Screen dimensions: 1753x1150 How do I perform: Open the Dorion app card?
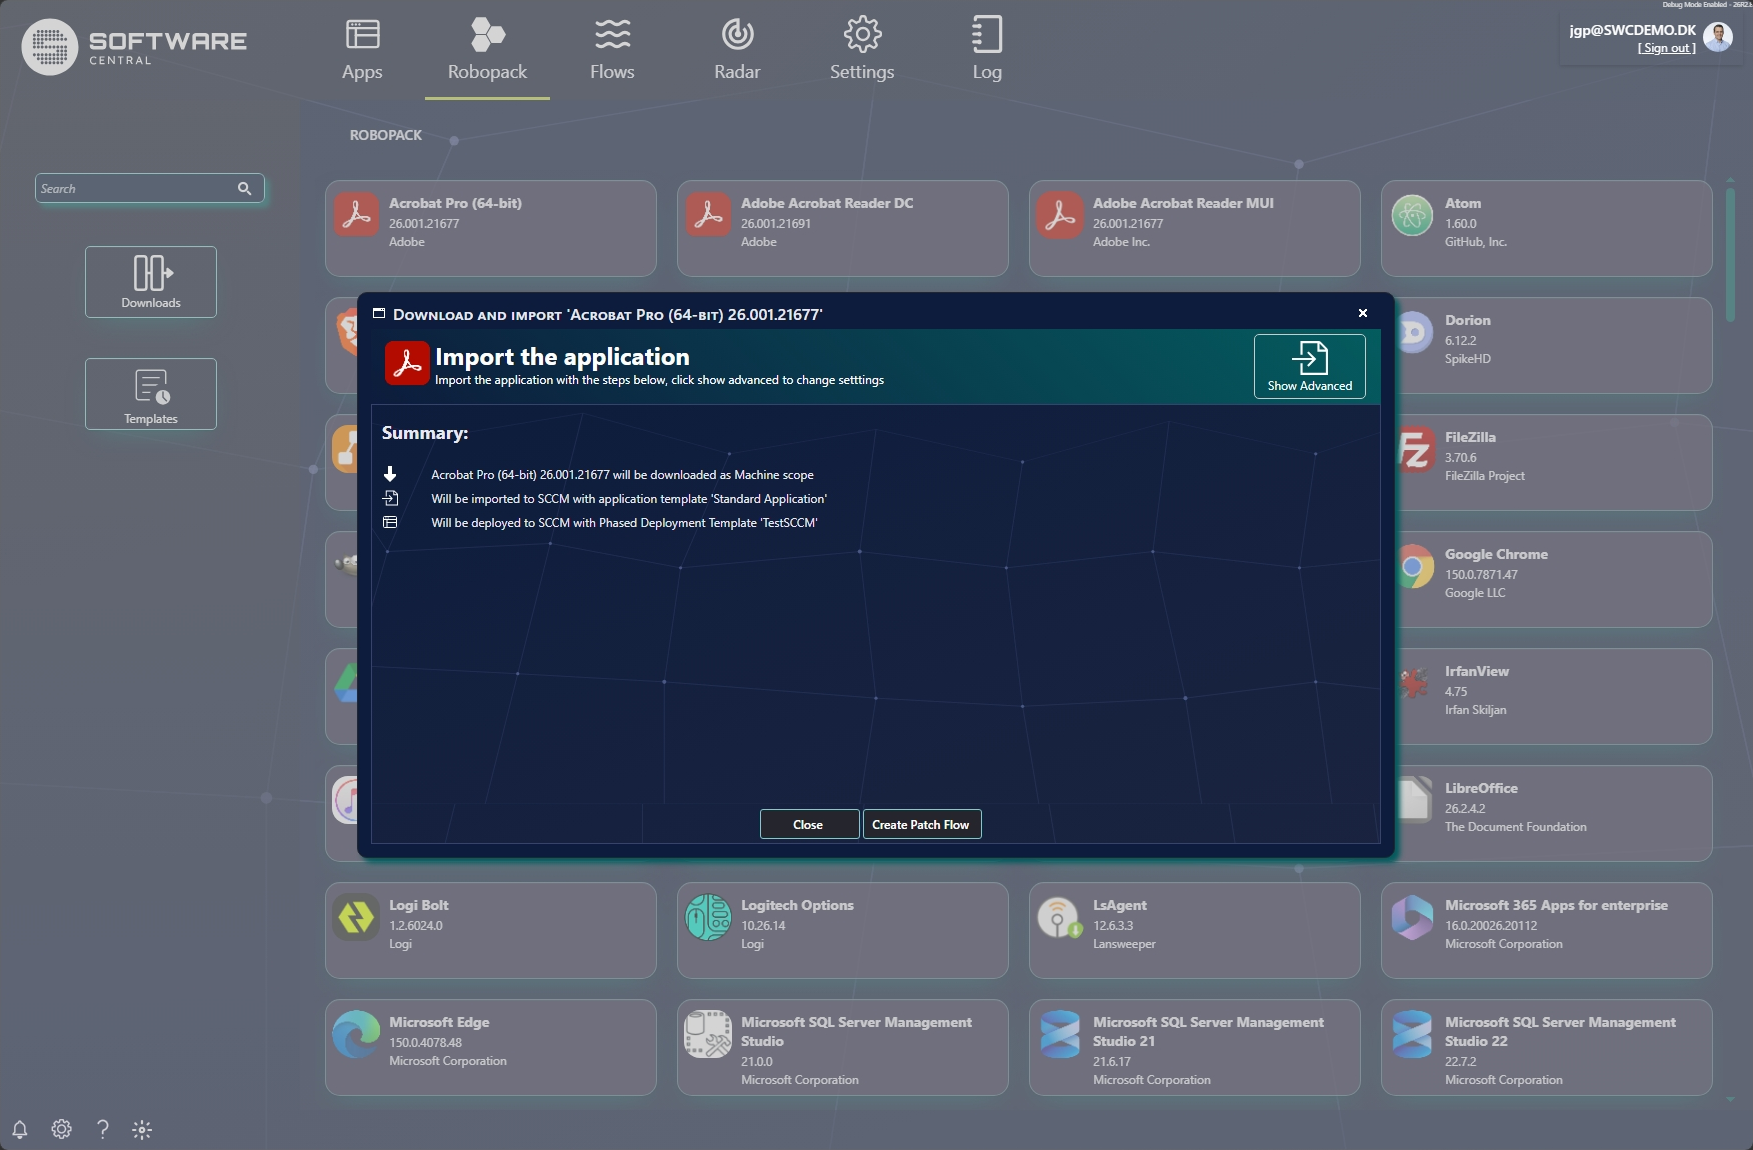click(1553, 345)
